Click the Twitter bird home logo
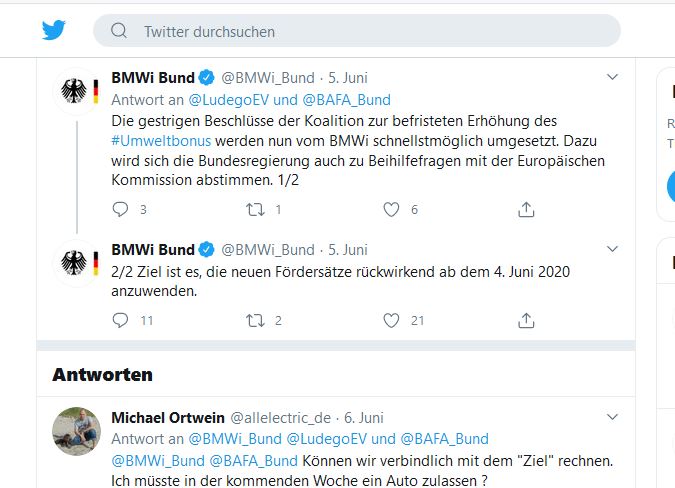 tap(53, 30)
